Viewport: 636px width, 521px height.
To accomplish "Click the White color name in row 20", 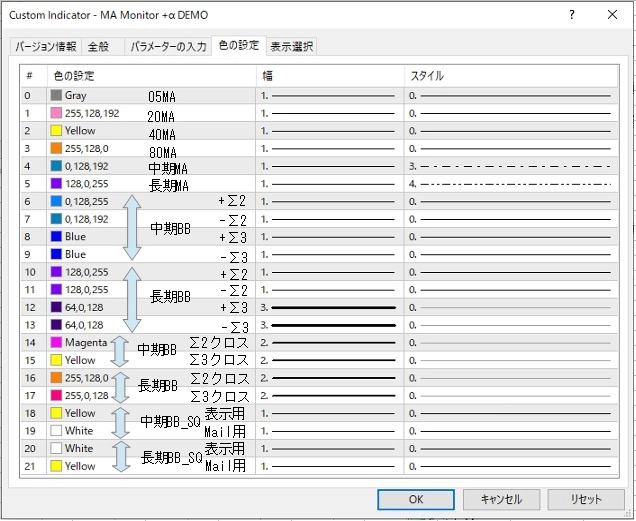I will click(x=79, y=448).
